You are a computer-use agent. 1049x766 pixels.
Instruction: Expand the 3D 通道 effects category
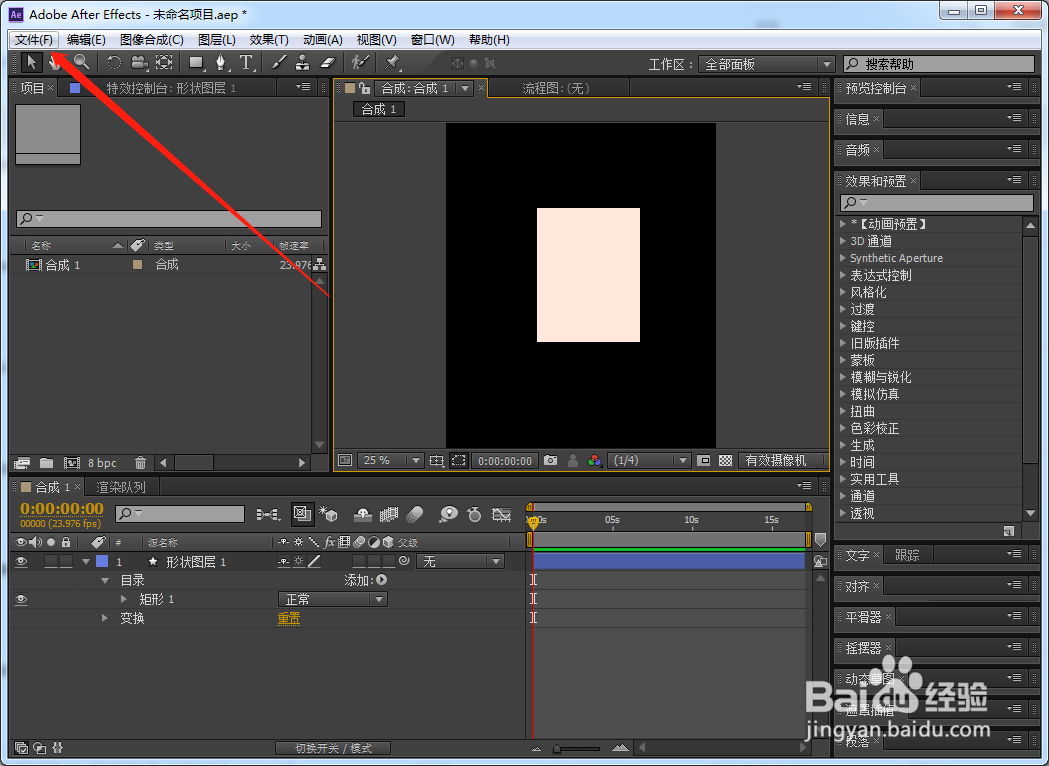[x=843, y=241]
